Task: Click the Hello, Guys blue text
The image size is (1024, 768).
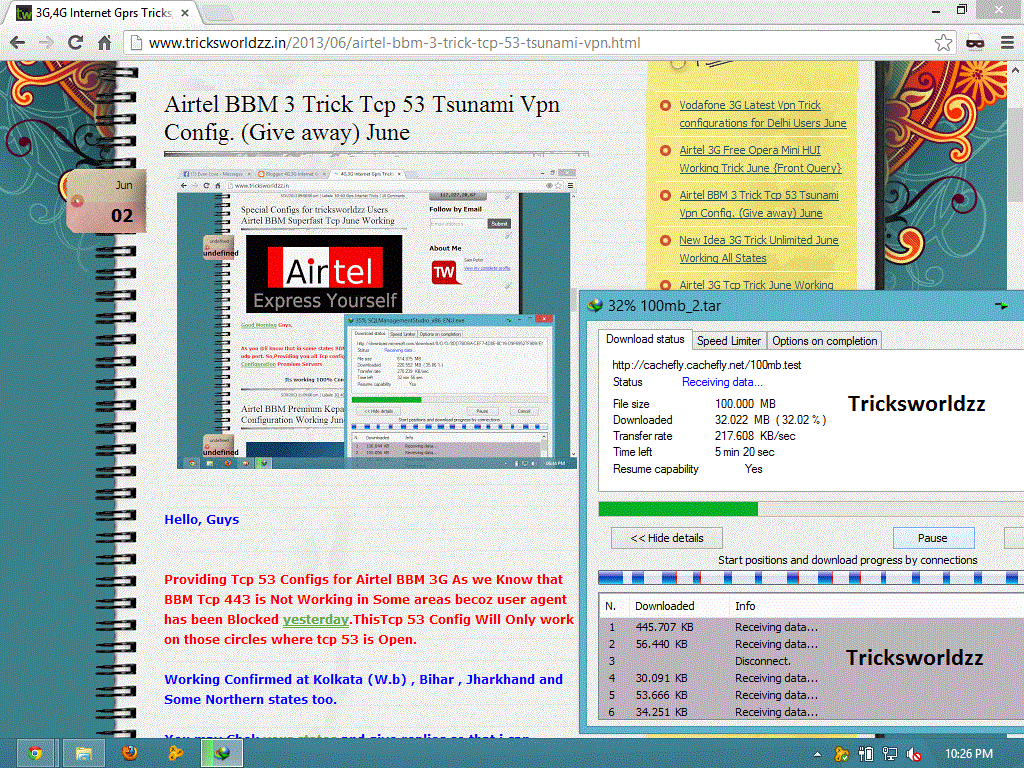Action: [201, 520]
